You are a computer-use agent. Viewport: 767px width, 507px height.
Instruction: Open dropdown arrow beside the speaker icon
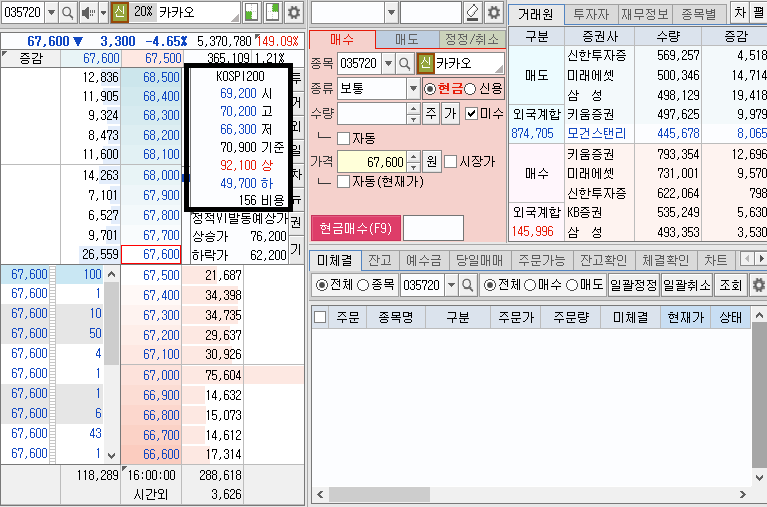pos(103,13)
